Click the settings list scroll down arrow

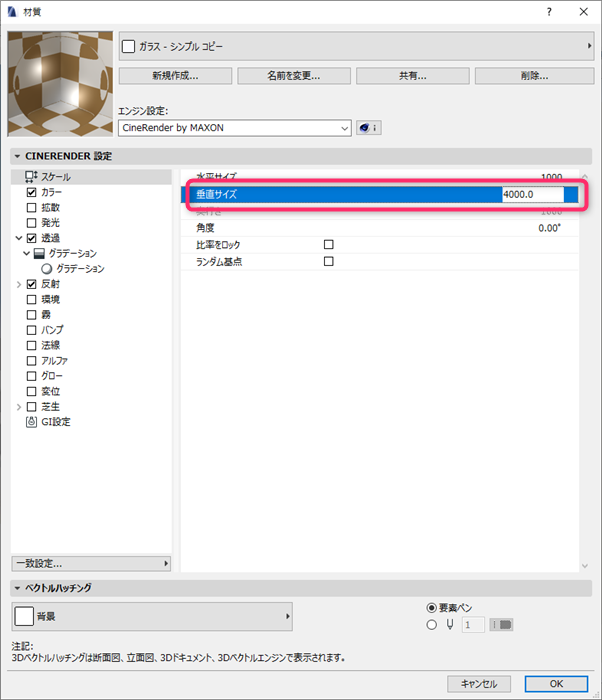pyautogui.click(x=585, y=566)
